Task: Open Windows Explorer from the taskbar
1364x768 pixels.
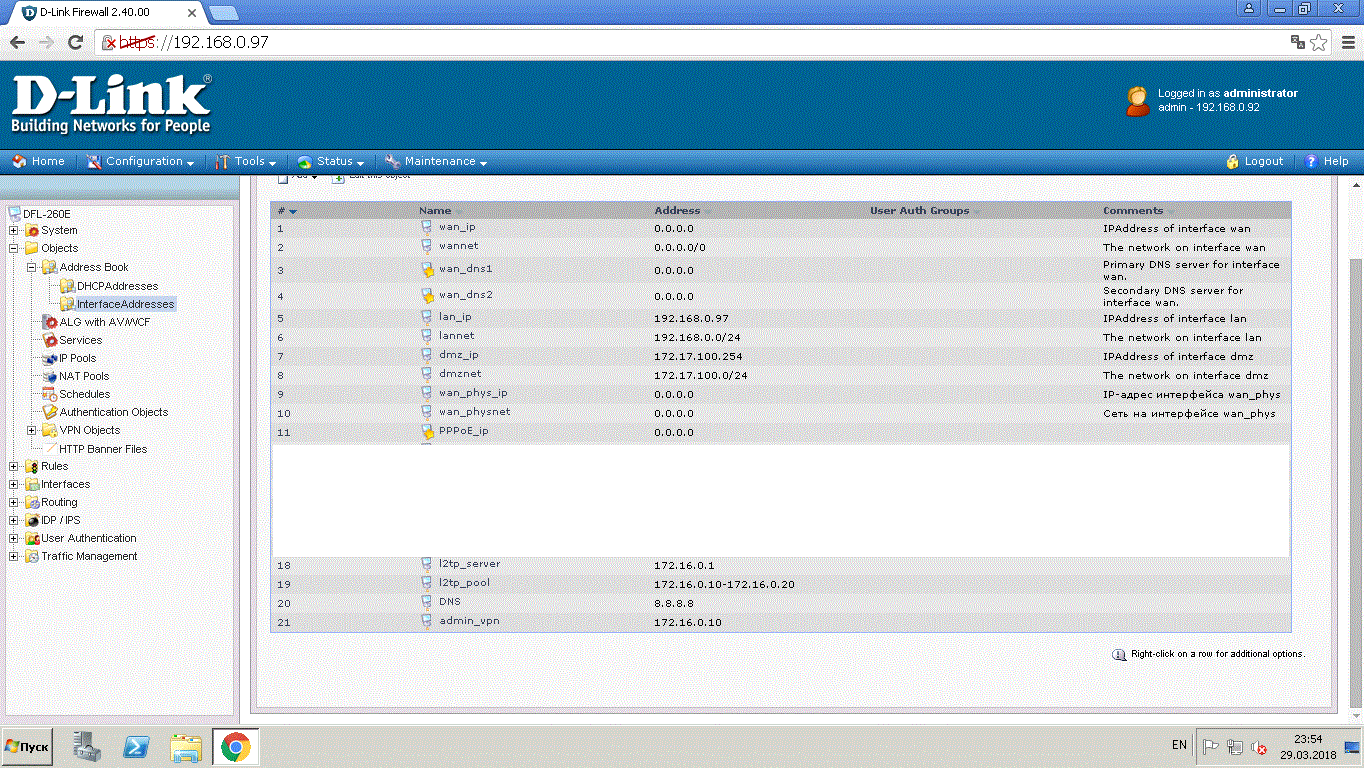Action: pyautogui.click(x=186, y=746)
